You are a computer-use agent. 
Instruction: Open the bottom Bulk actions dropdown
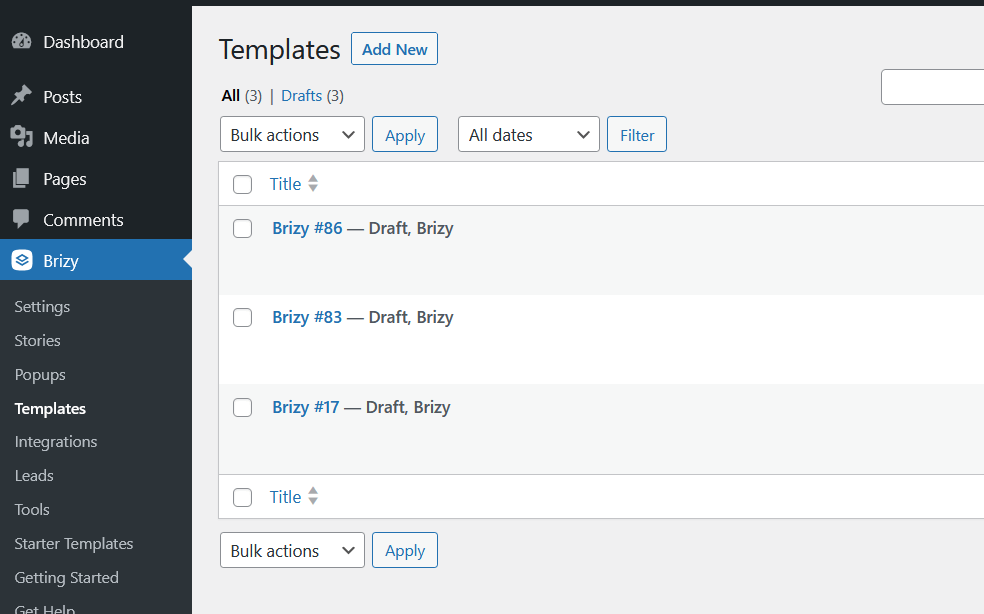292,550
